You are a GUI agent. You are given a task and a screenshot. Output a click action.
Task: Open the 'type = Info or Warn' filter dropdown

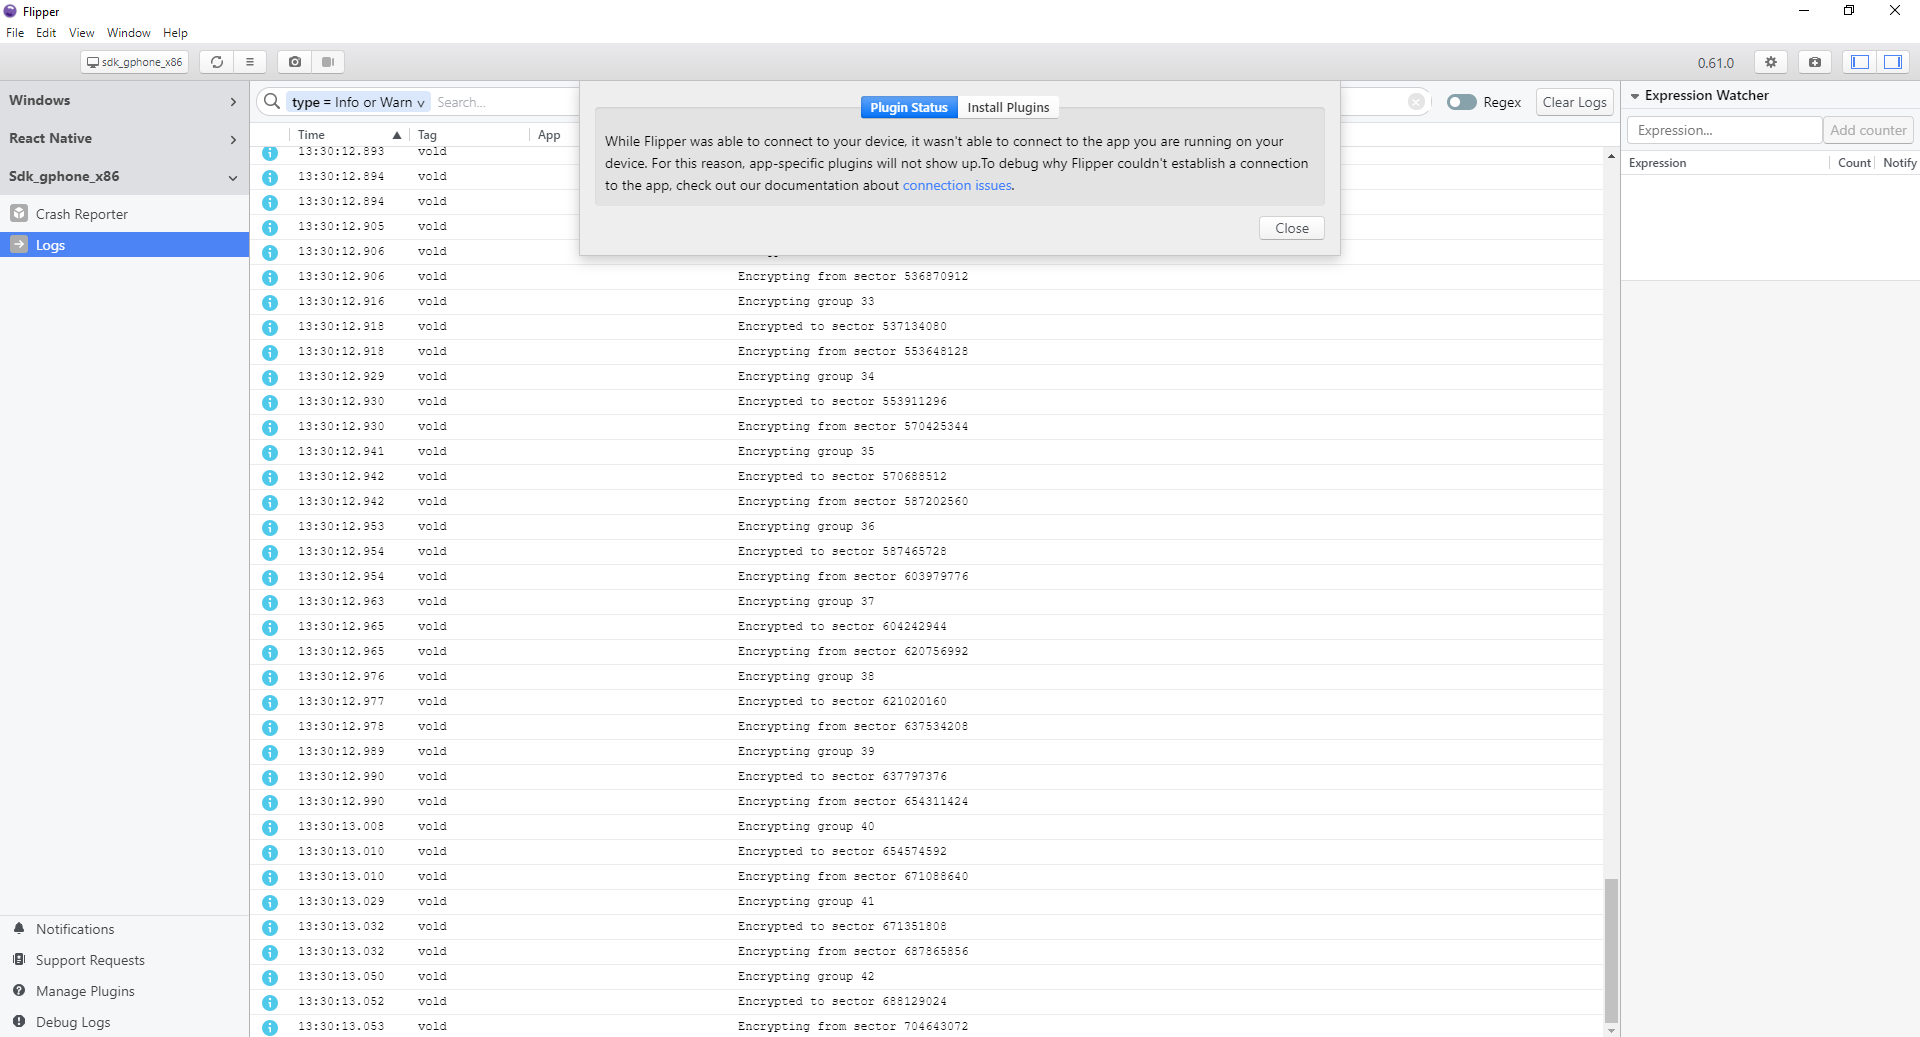(x=357, y=101)
